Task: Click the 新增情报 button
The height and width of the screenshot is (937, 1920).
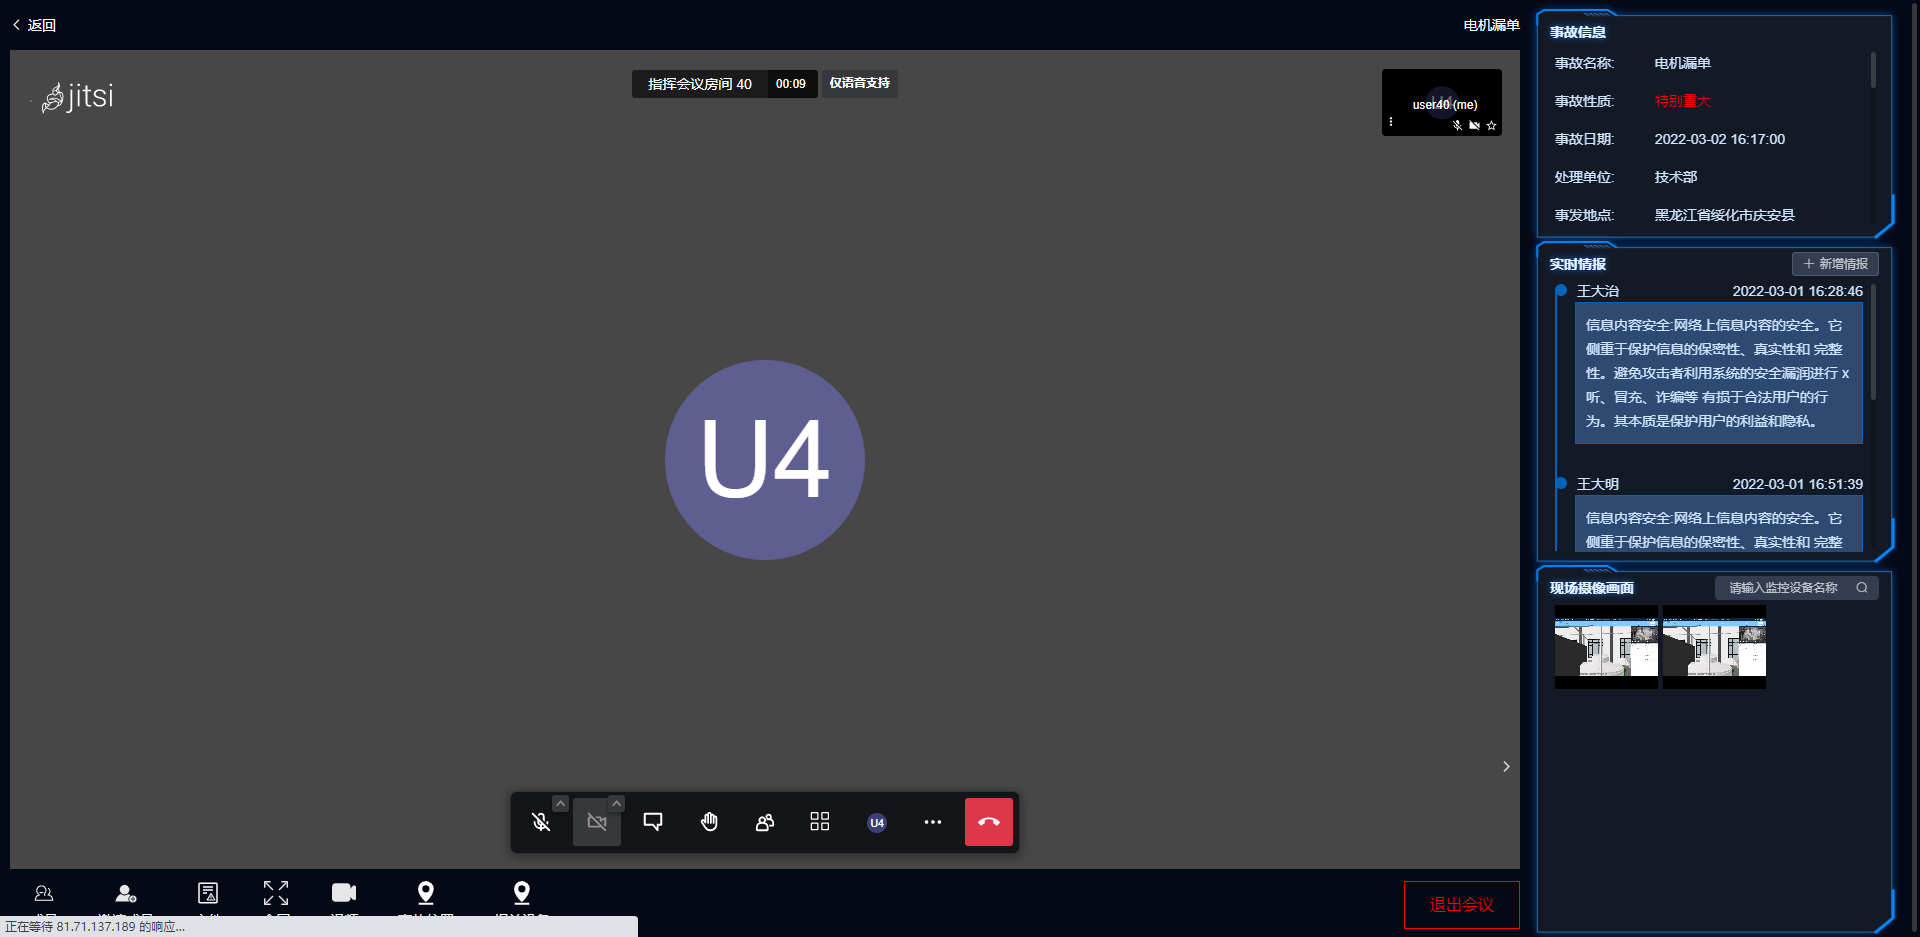Action: pyautogui.click(x=1835, y=264)
